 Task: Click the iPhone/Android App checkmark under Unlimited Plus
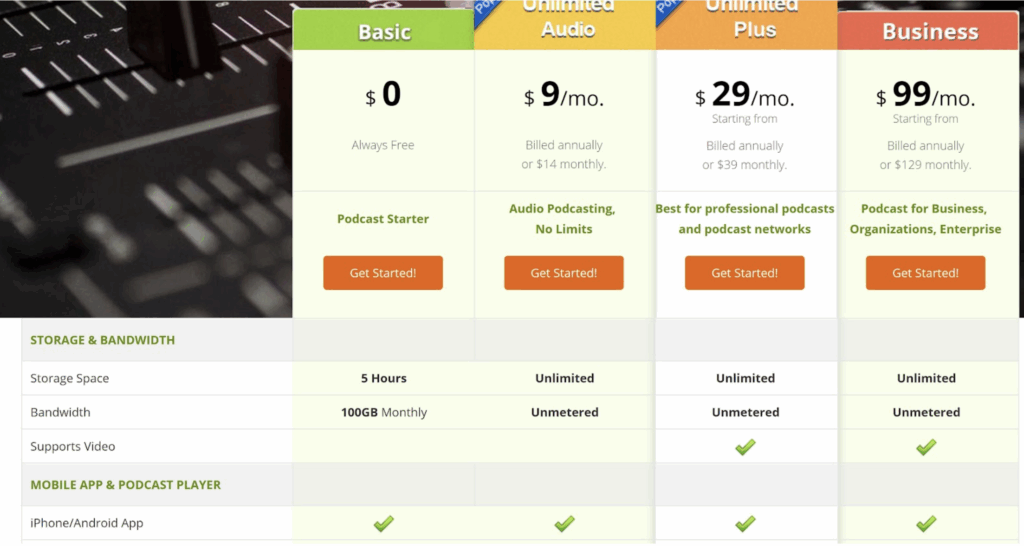coord(745,523)
